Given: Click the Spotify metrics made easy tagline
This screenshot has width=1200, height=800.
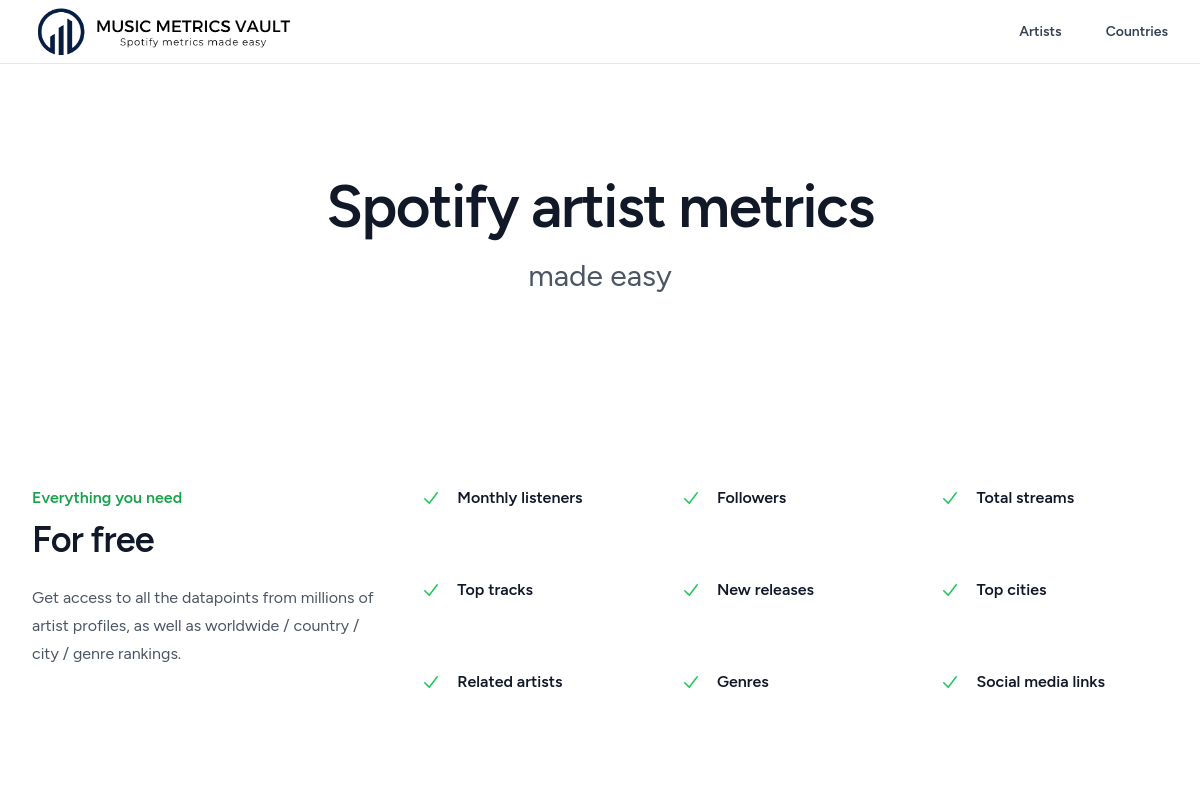Looking at the screenshot, I should (x=193, y=43).
